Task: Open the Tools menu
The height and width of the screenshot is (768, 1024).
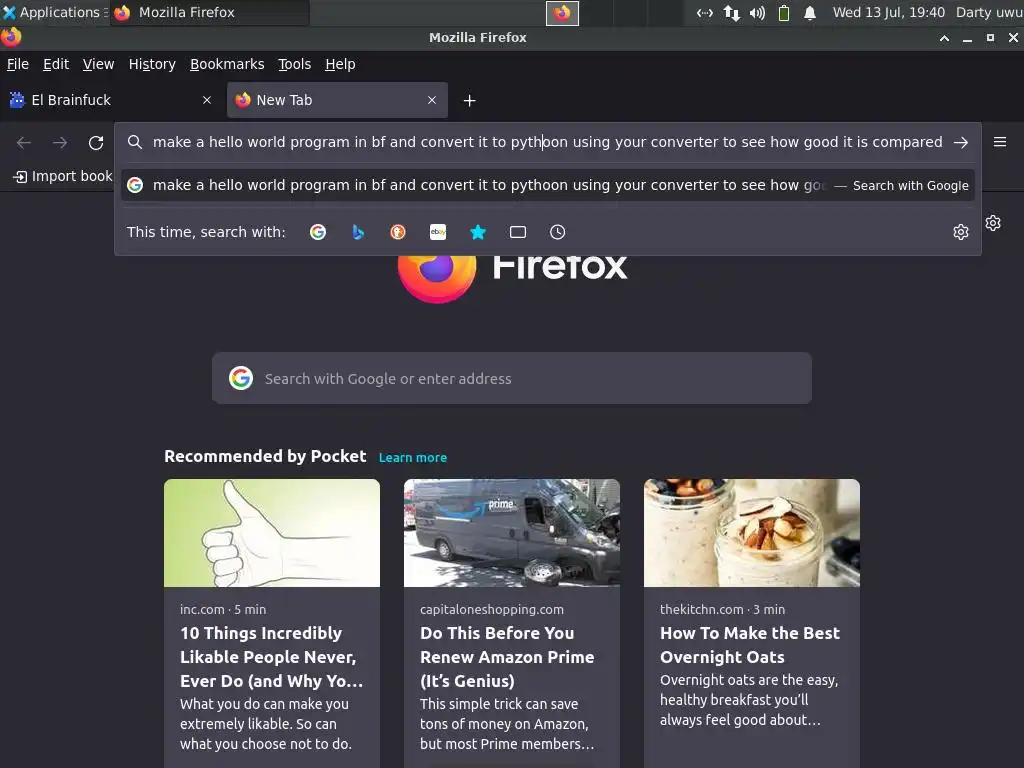Action: click(x=295, y=64)
